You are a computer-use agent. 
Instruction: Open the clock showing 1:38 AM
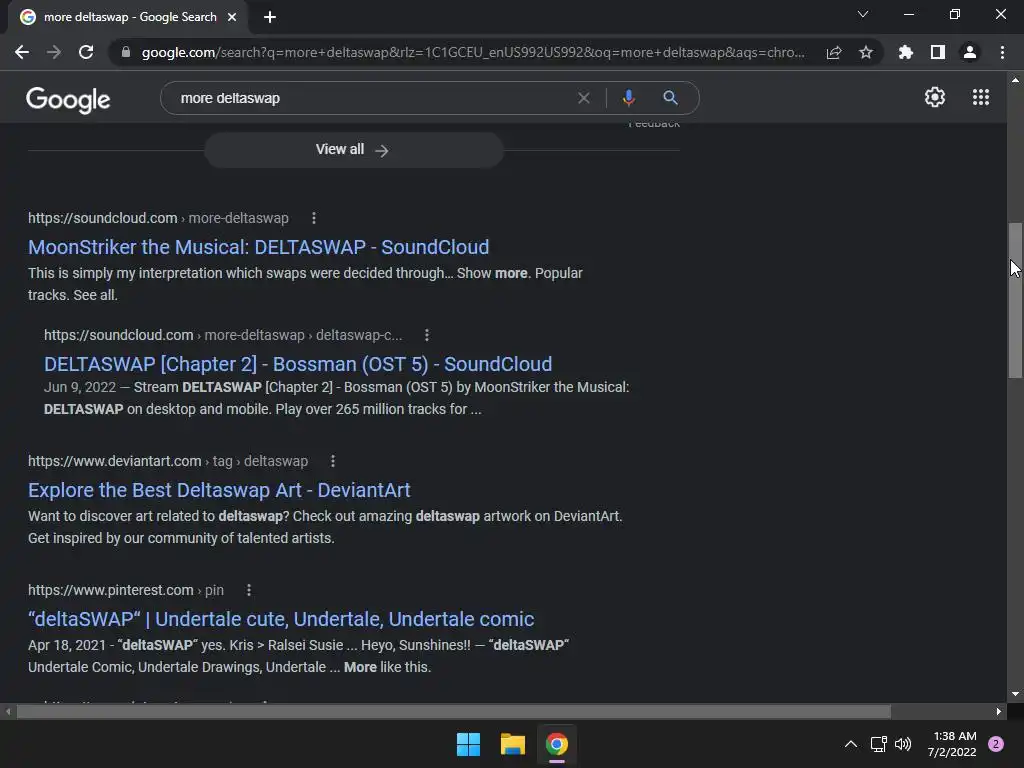(x=952, y=744)
